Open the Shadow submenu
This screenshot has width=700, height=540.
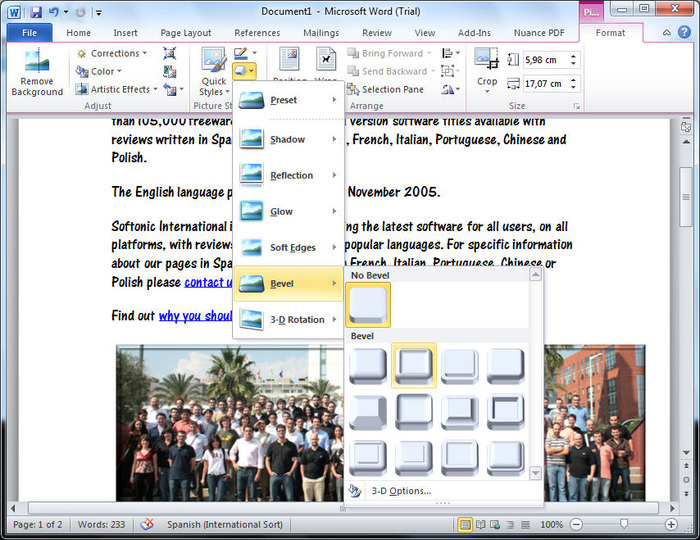tap(288, 139)
